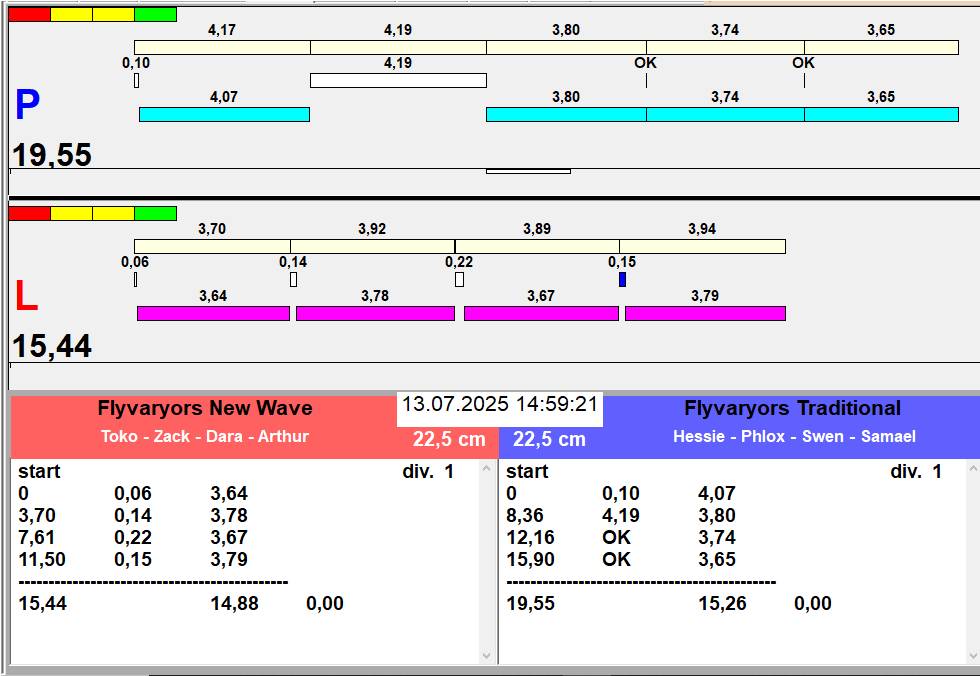This screenshot has width=980, height=676.
Task: Select the cream bar labeled 3,74
Action: tap(726, 47)
